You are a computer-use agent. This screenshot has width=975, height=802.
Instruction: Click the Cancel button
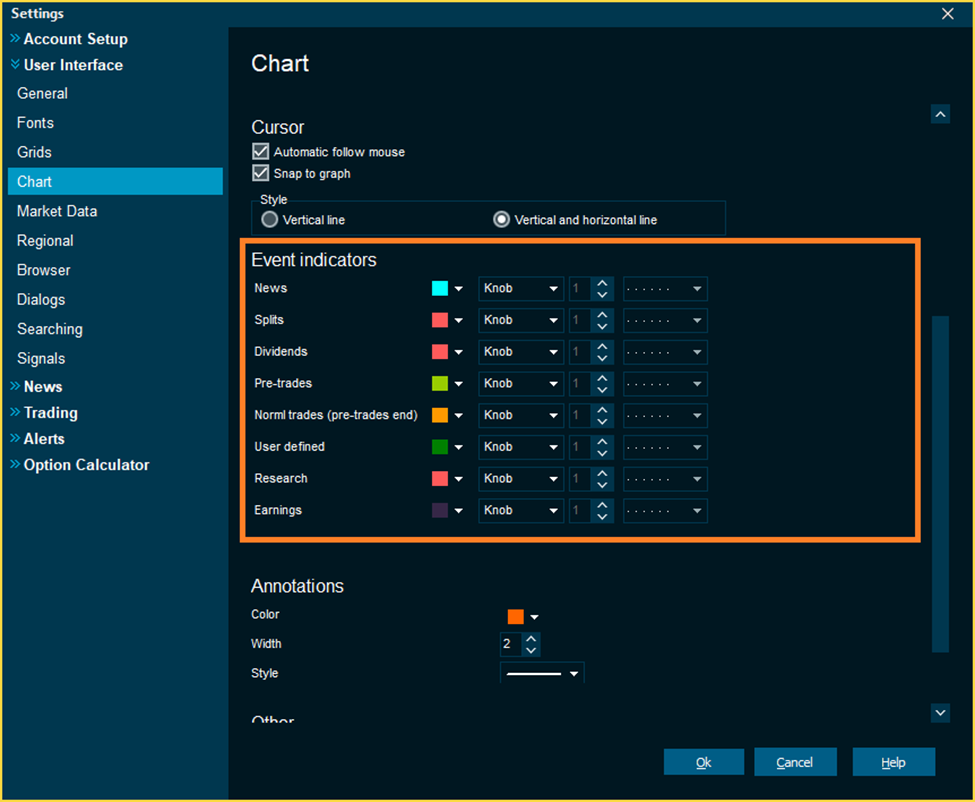tap(795, 762)
